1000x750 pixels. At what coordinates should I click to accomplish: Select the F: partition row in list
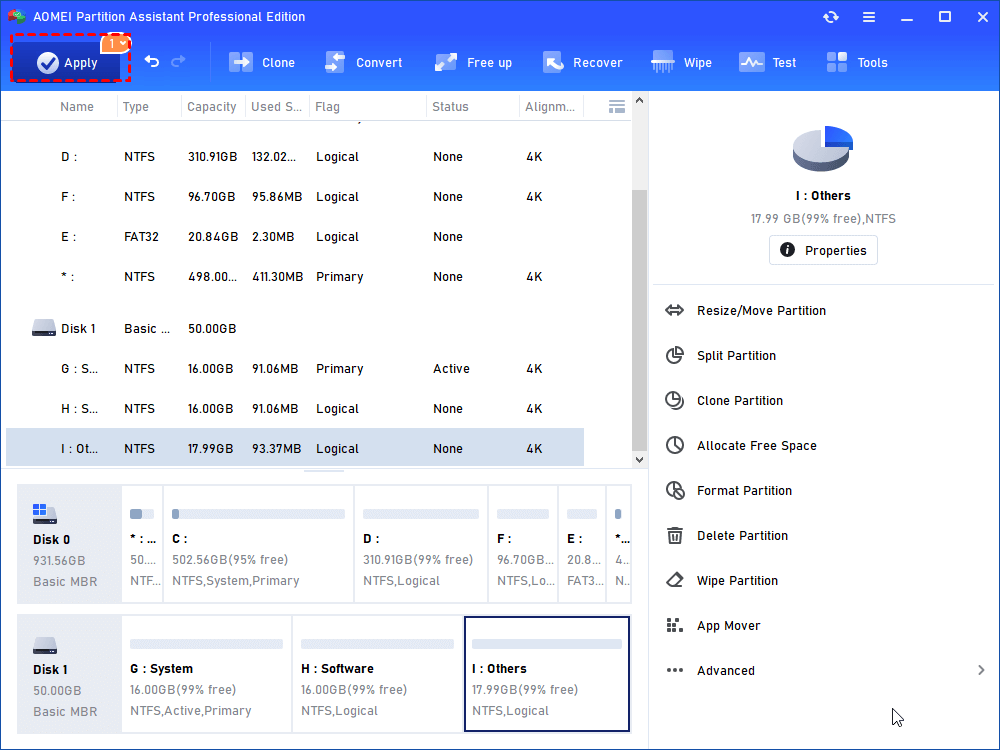tap(295, 197)
